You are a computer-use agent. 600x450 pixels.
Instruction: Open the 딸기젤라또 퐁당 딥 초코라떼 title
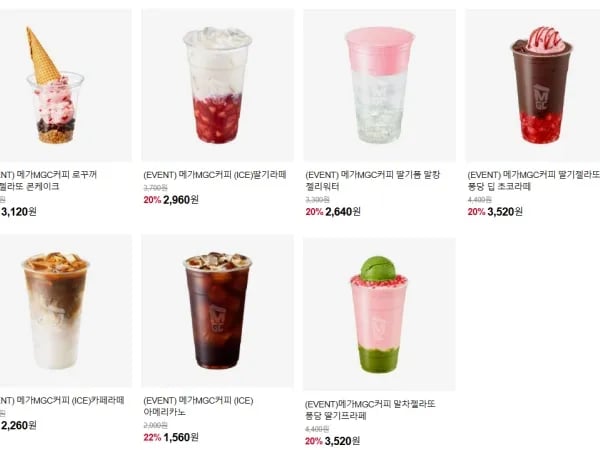tap(533, 181)
